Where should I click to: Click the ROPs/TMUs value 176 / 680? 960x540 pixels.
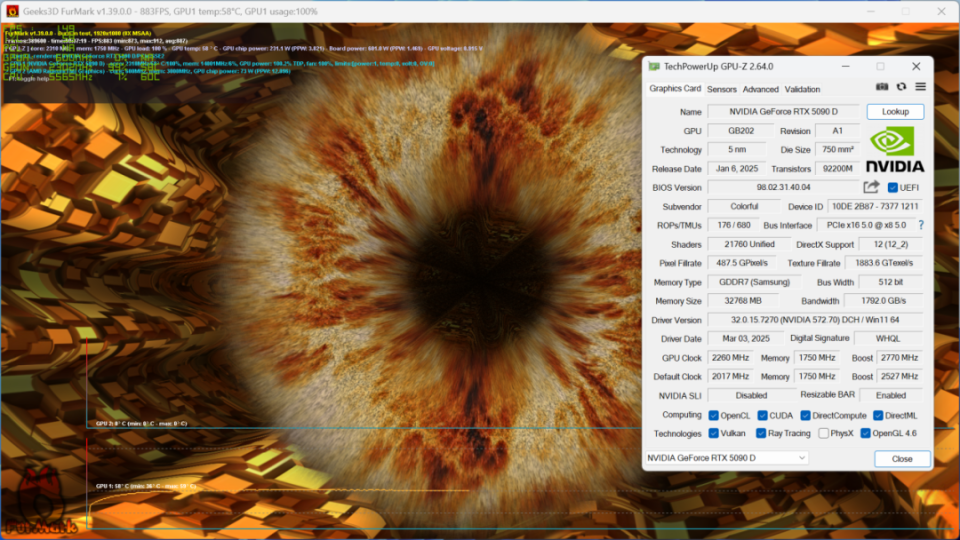point(733,225)
